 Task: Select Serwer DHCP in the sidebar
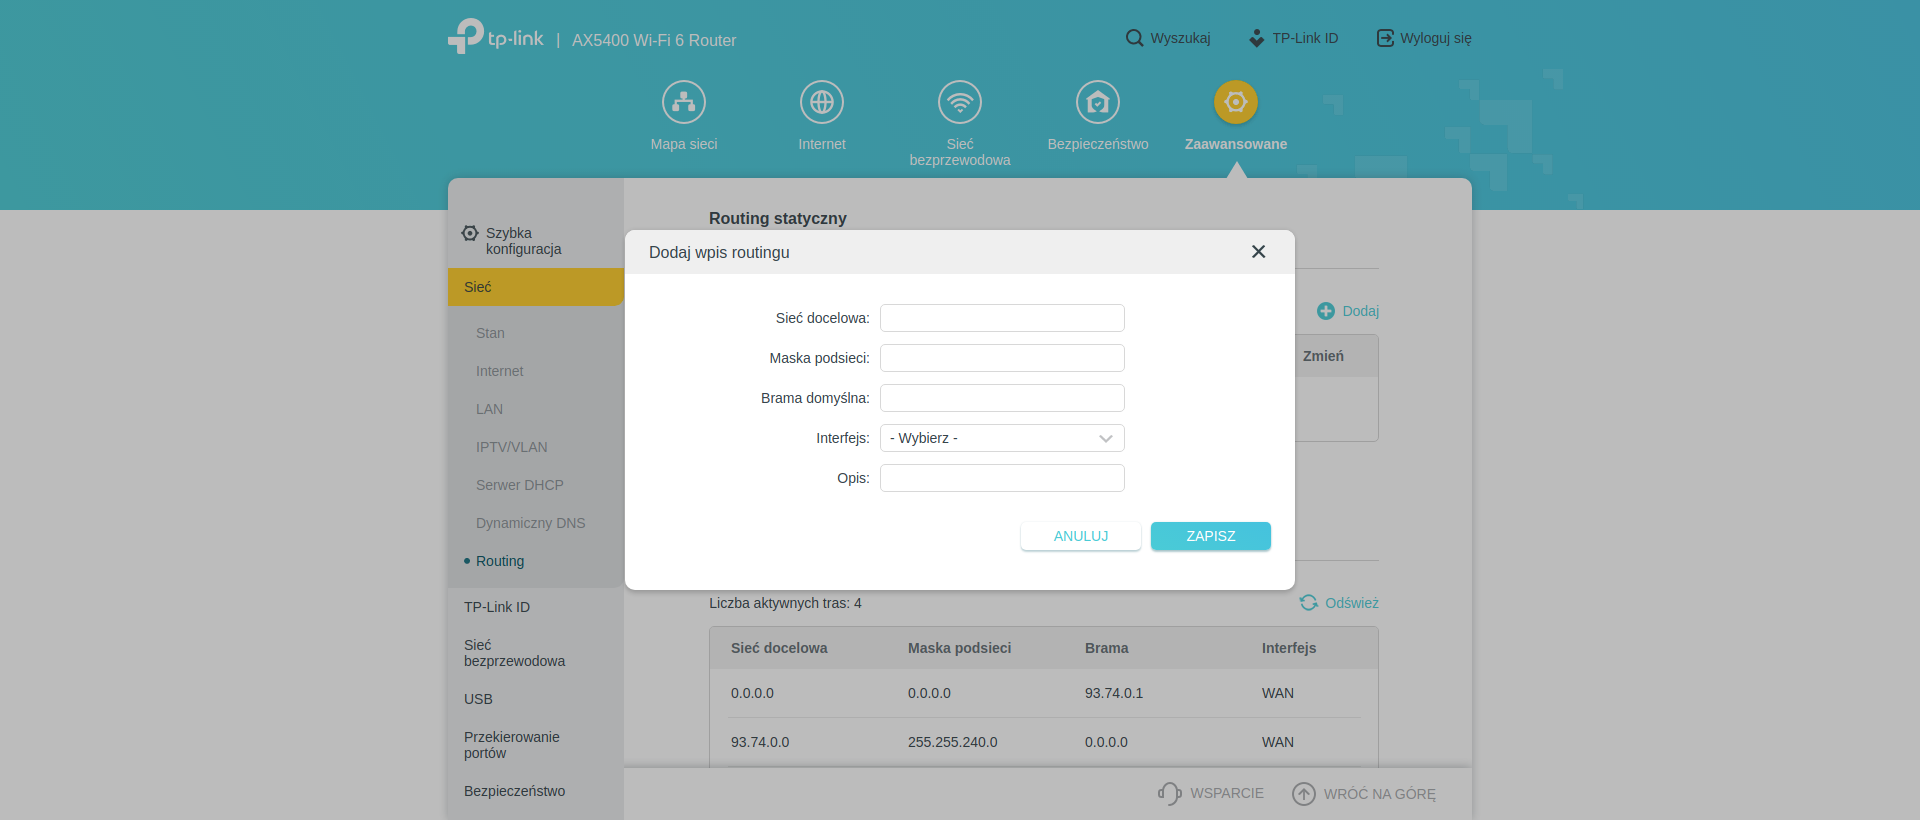pyautogui.click(x=519, y=485)
